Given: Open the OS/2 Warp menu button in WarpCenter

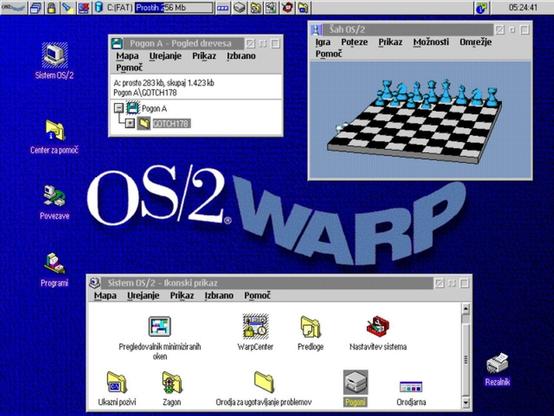Looking at the screenshot, I should tap(13, 7).
